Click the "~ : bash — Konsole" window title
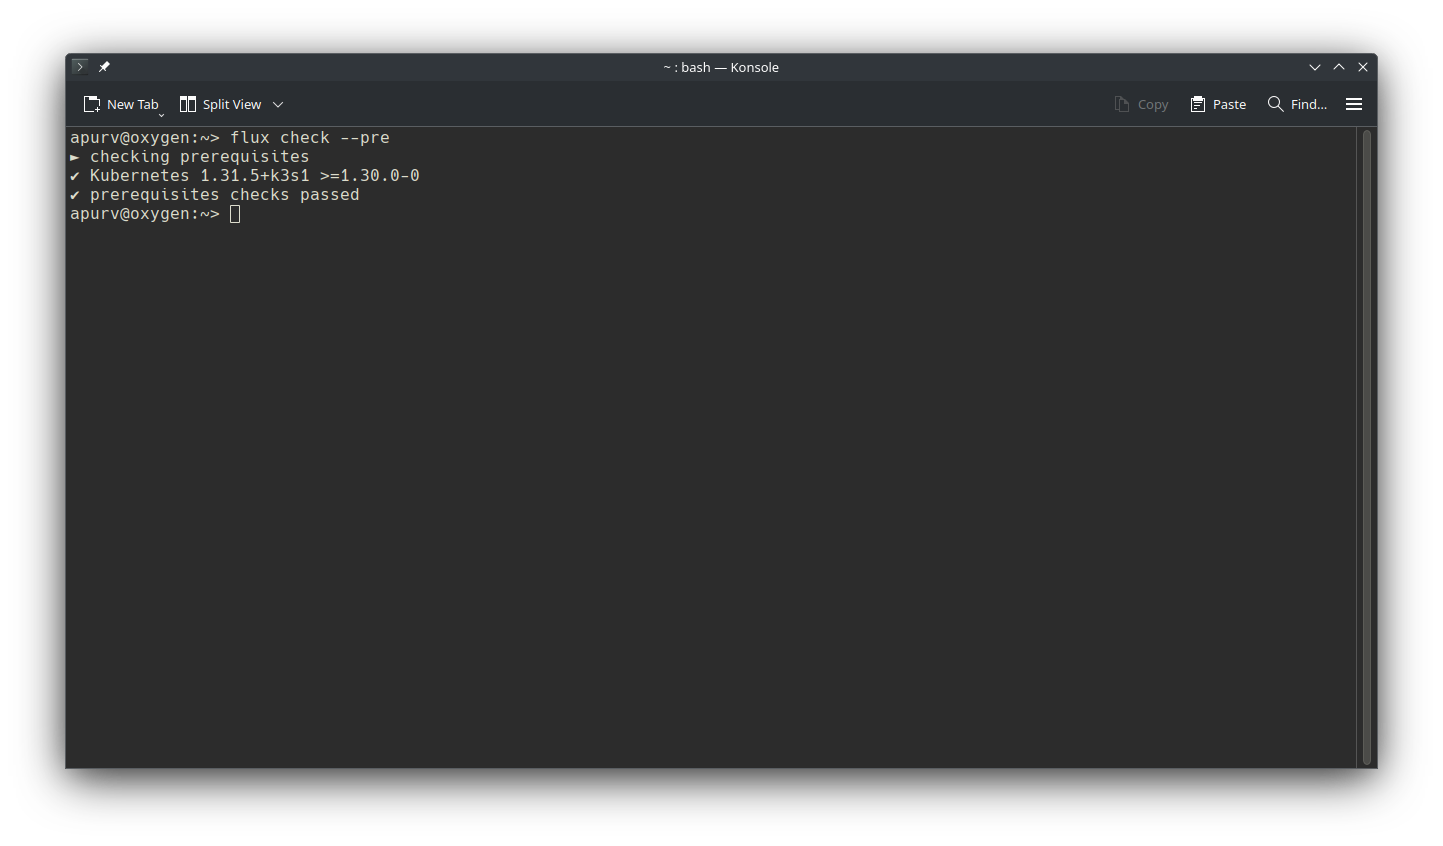 720,67
